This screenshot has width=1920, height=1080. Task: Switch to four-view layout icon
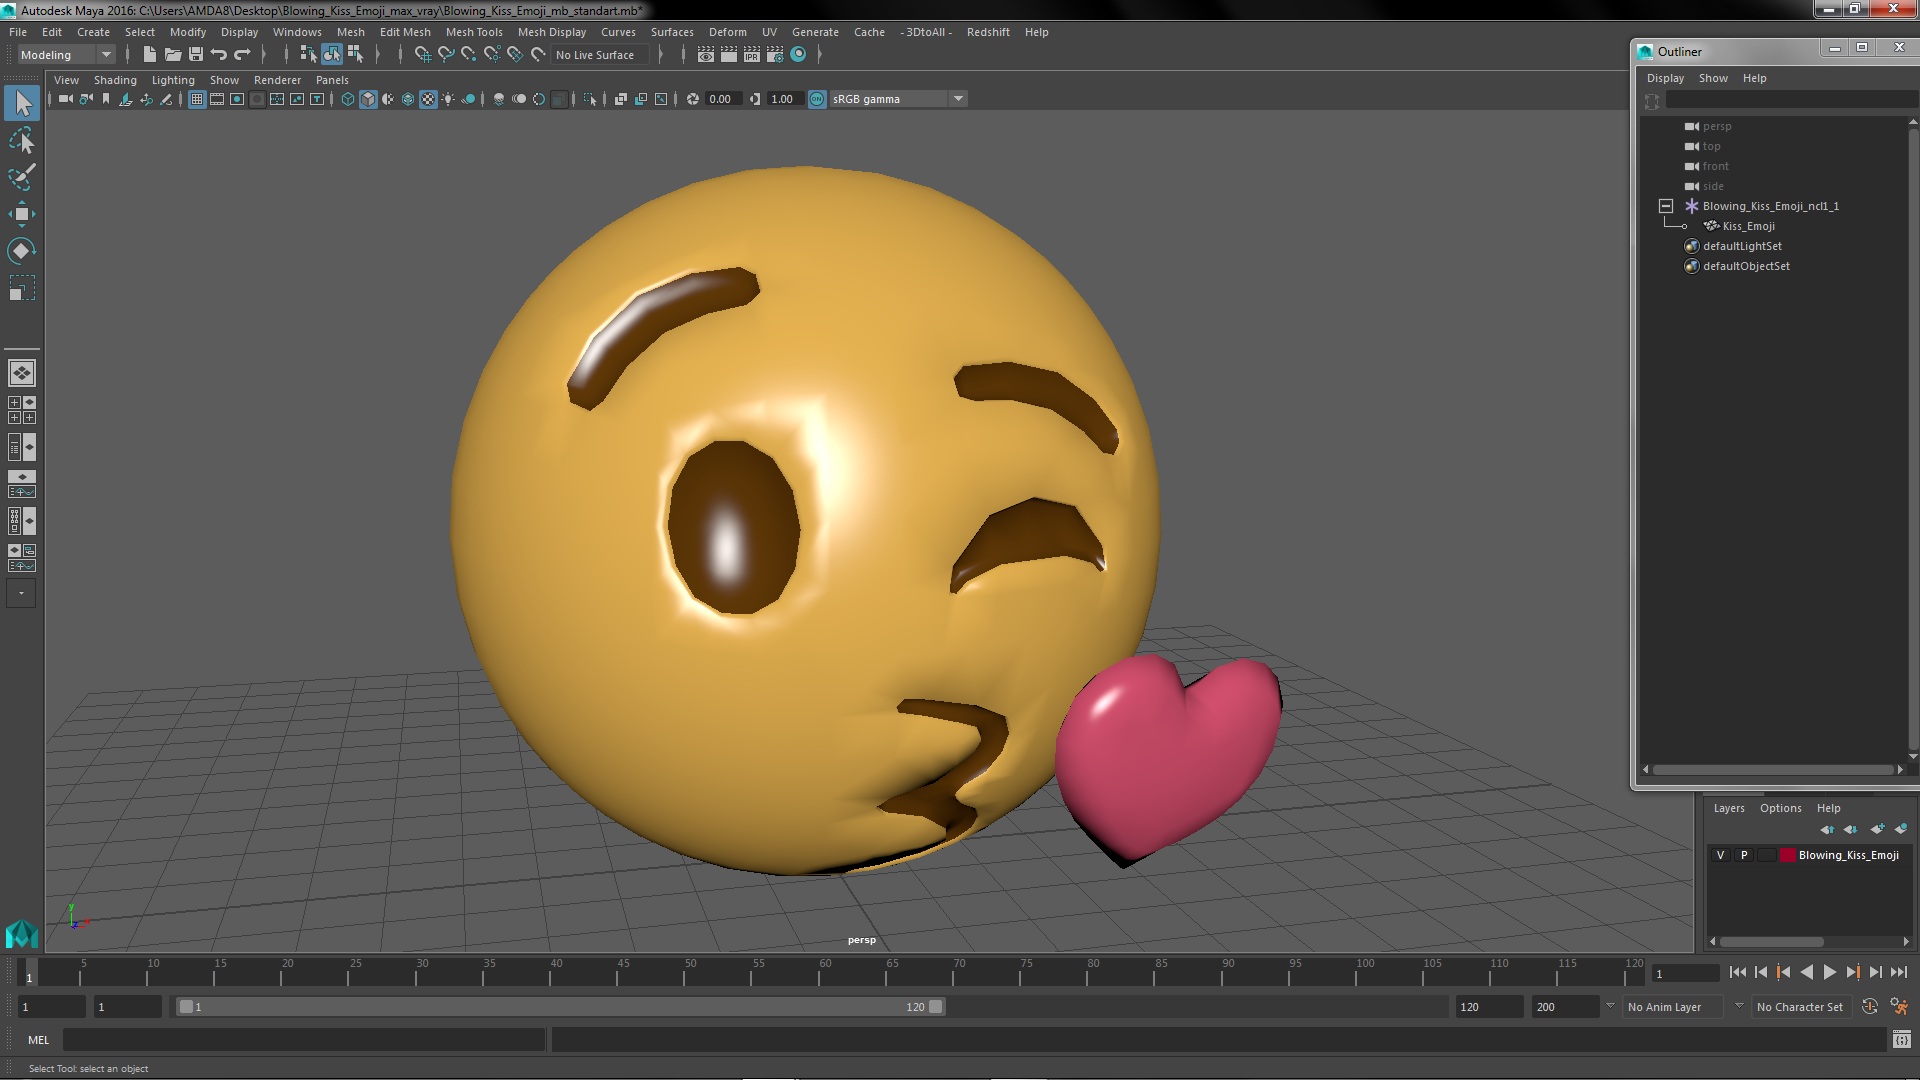(22, 410)
